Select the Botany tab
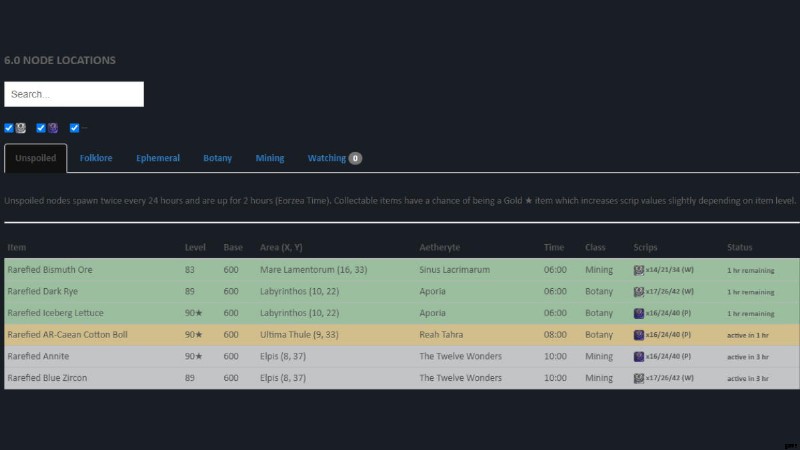800x450 pixels. pyautogui.click(x=217, y=158)
